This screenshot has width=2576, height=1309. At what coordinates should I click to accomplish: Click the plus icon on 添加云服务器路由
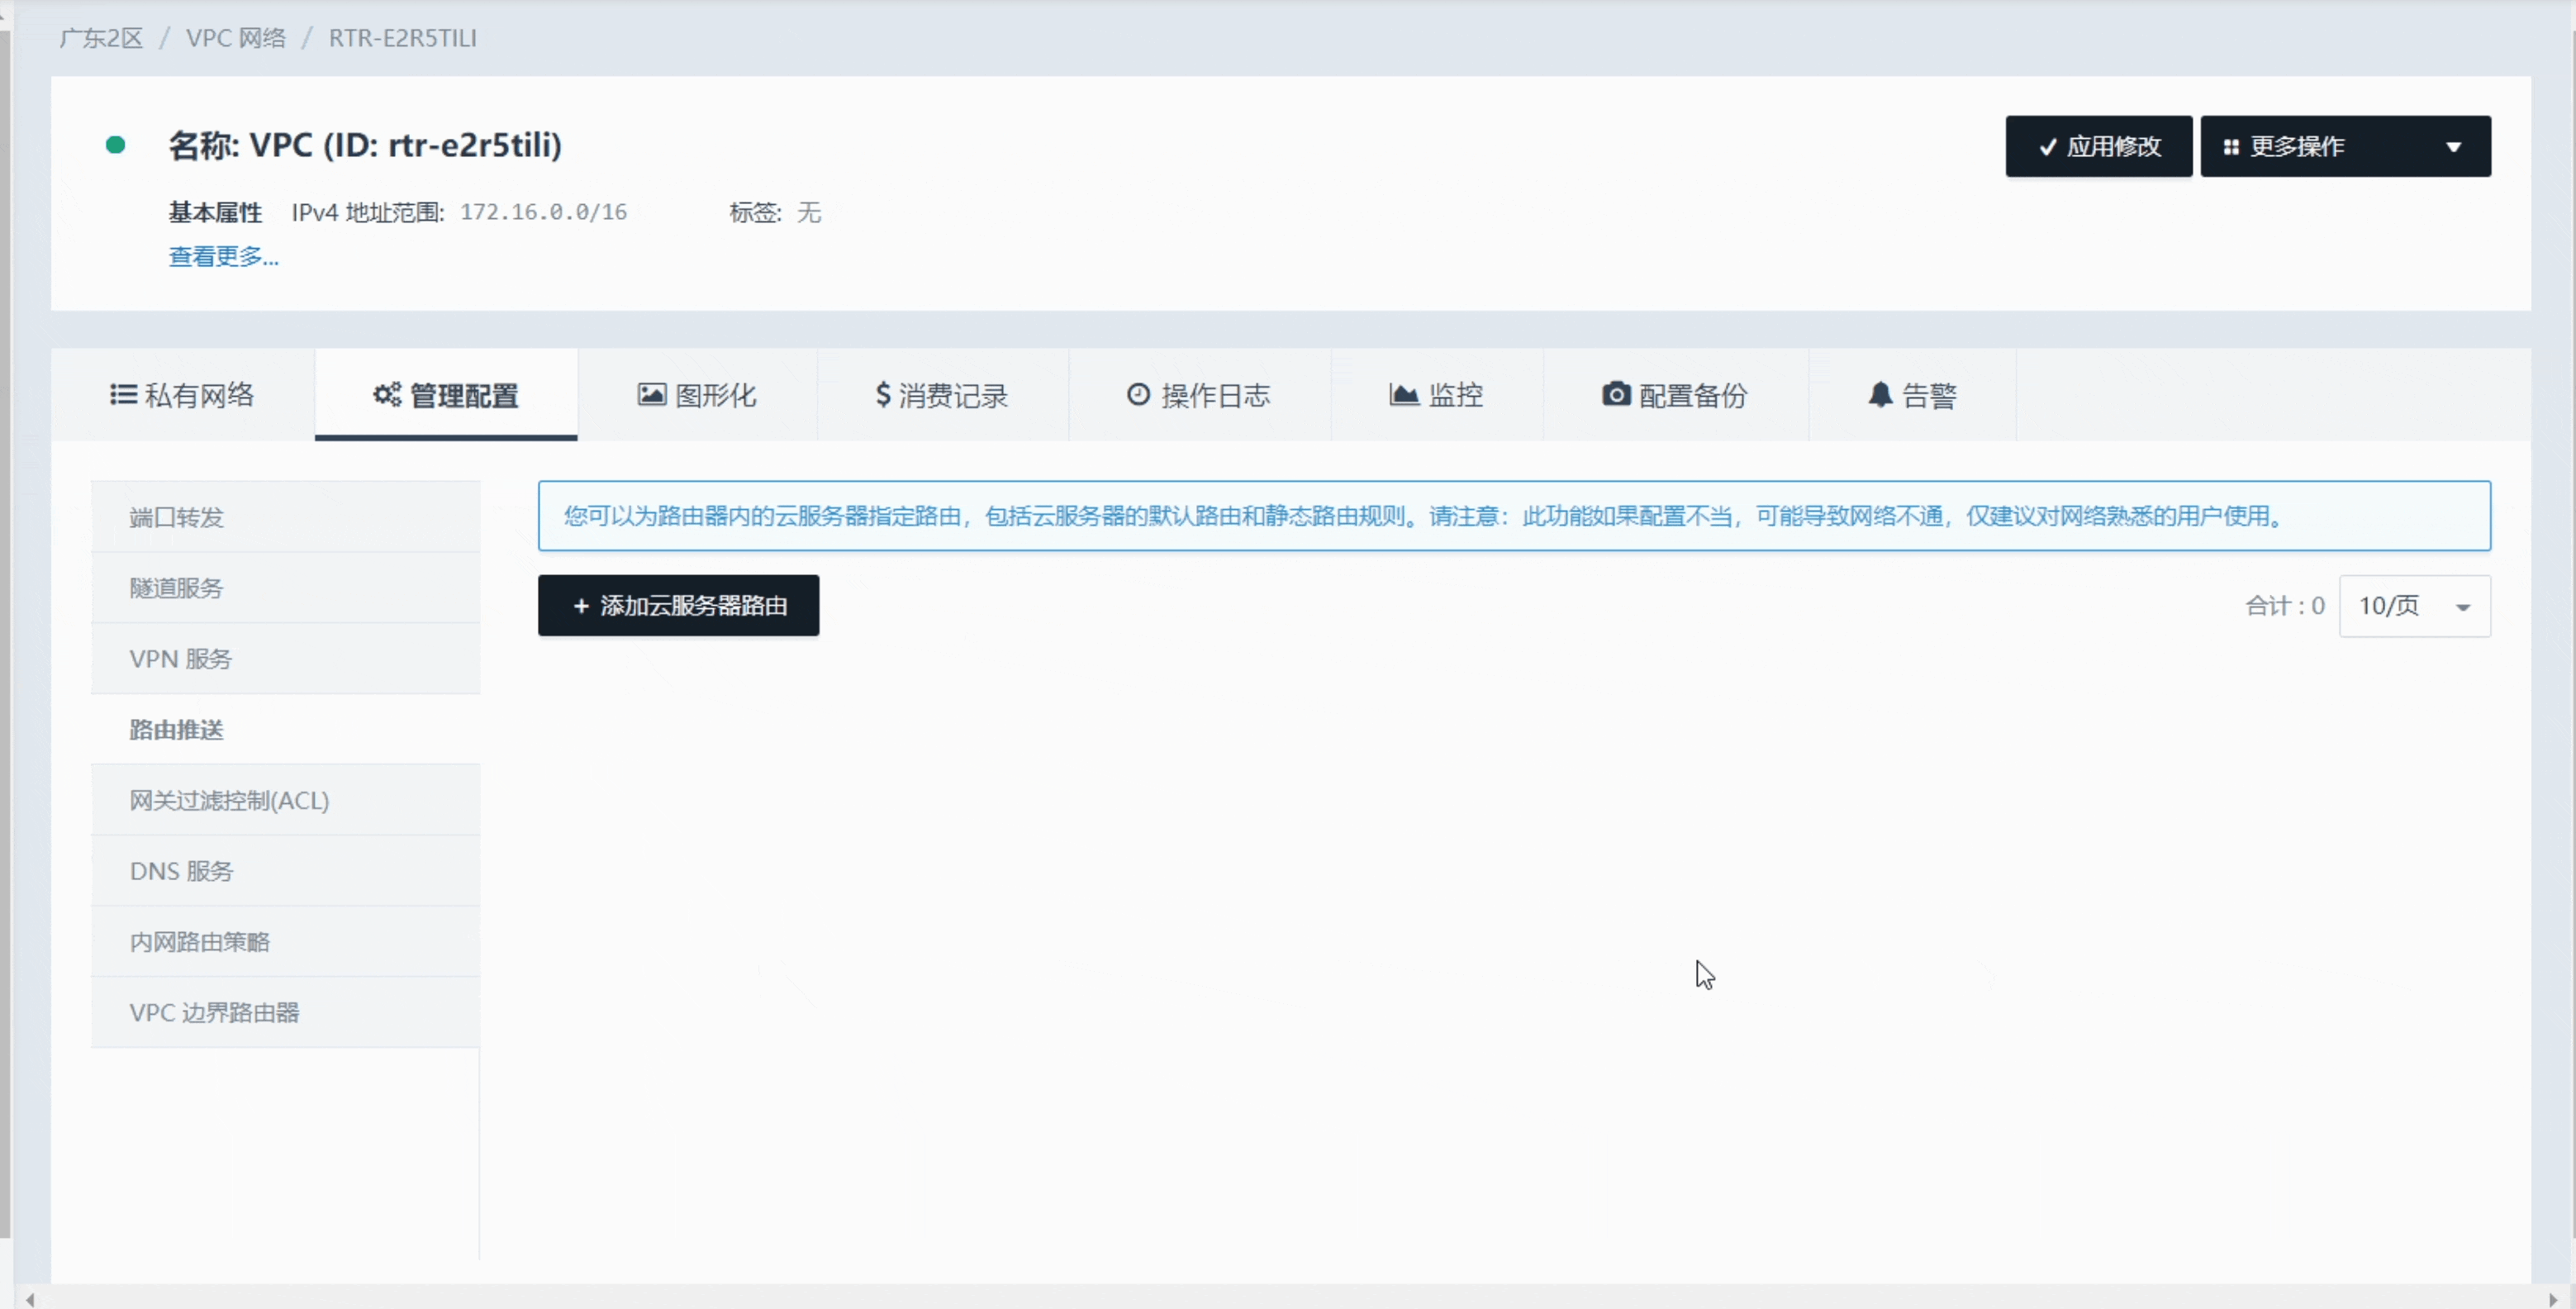click(x=583, y=605)
